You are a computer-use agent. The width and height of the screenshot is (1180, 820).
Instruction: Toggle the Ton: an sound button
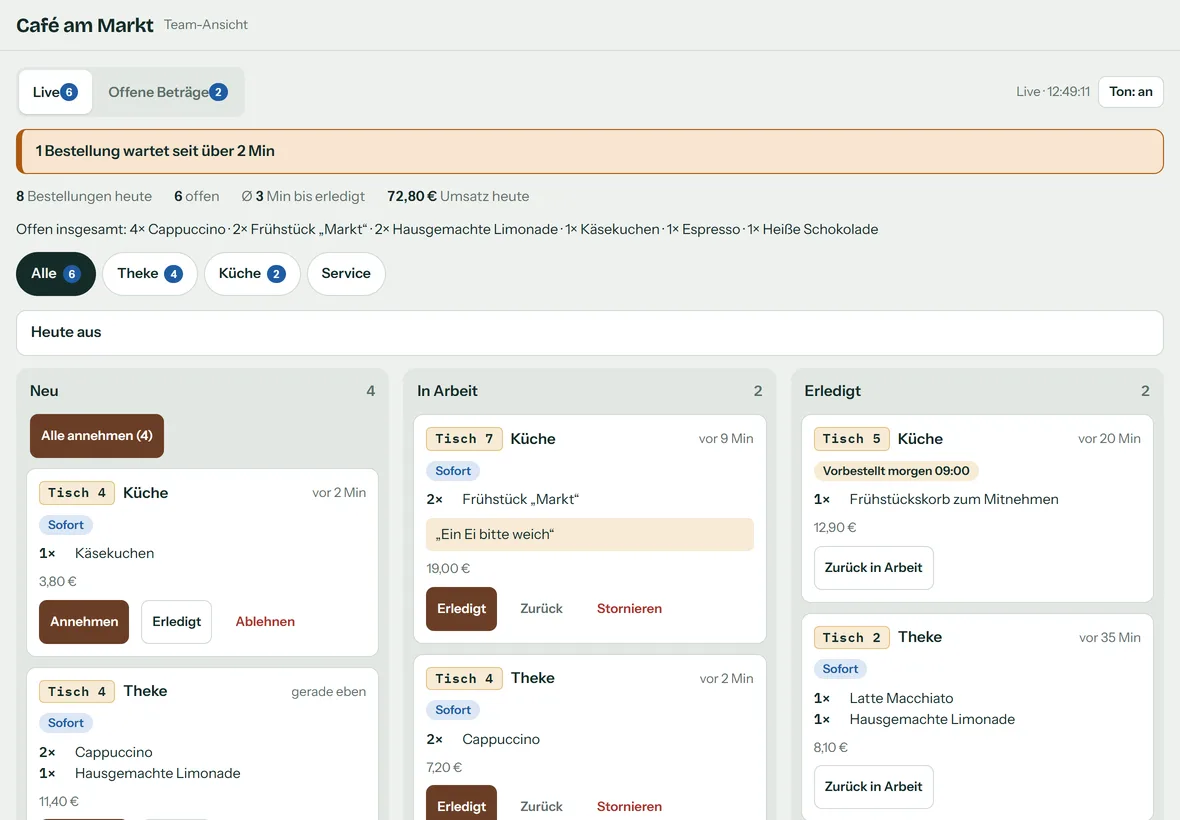(1130, 92)
